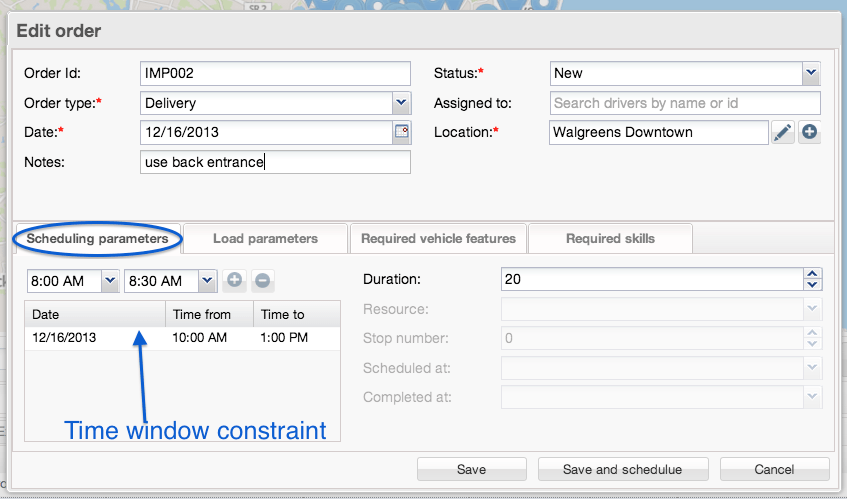Edit location using the pencil icon
The width and height of the screenshot is (847, 499).
coord(782,132)
